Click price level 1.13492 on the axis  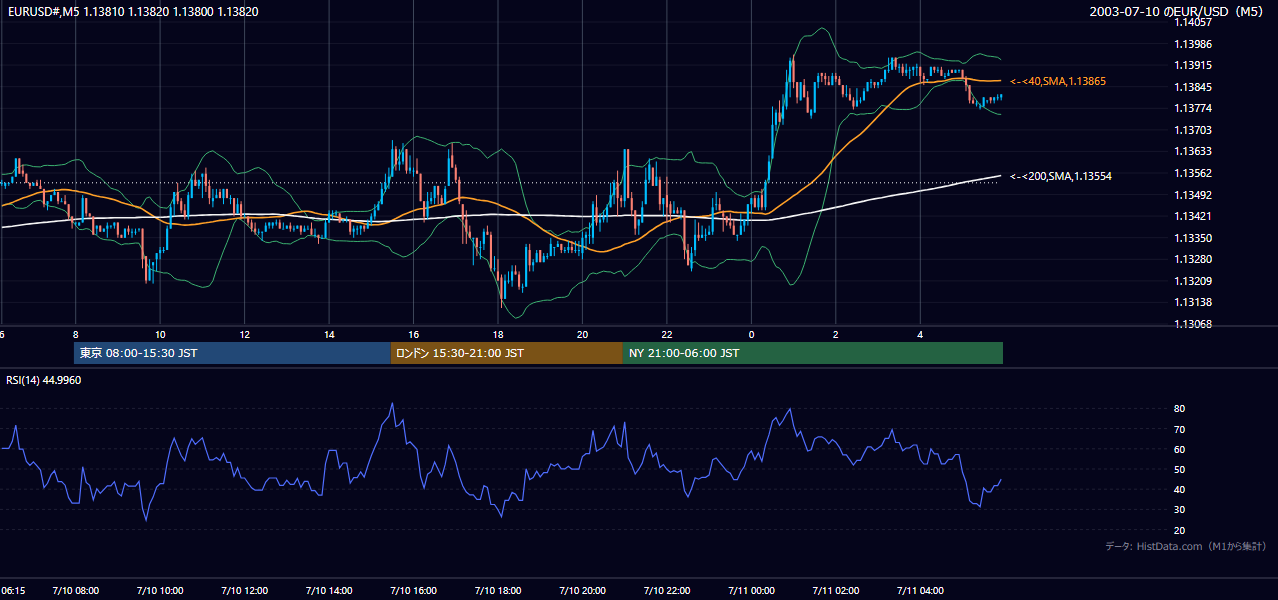coord(1194,195)
